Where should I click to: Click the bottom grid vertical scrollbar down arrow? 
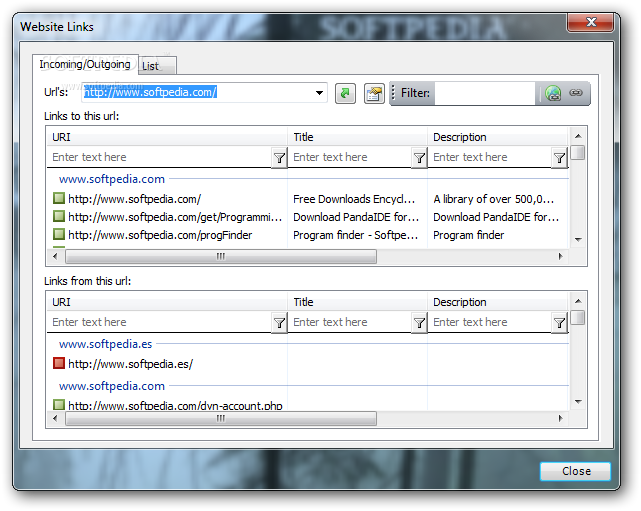578,402
